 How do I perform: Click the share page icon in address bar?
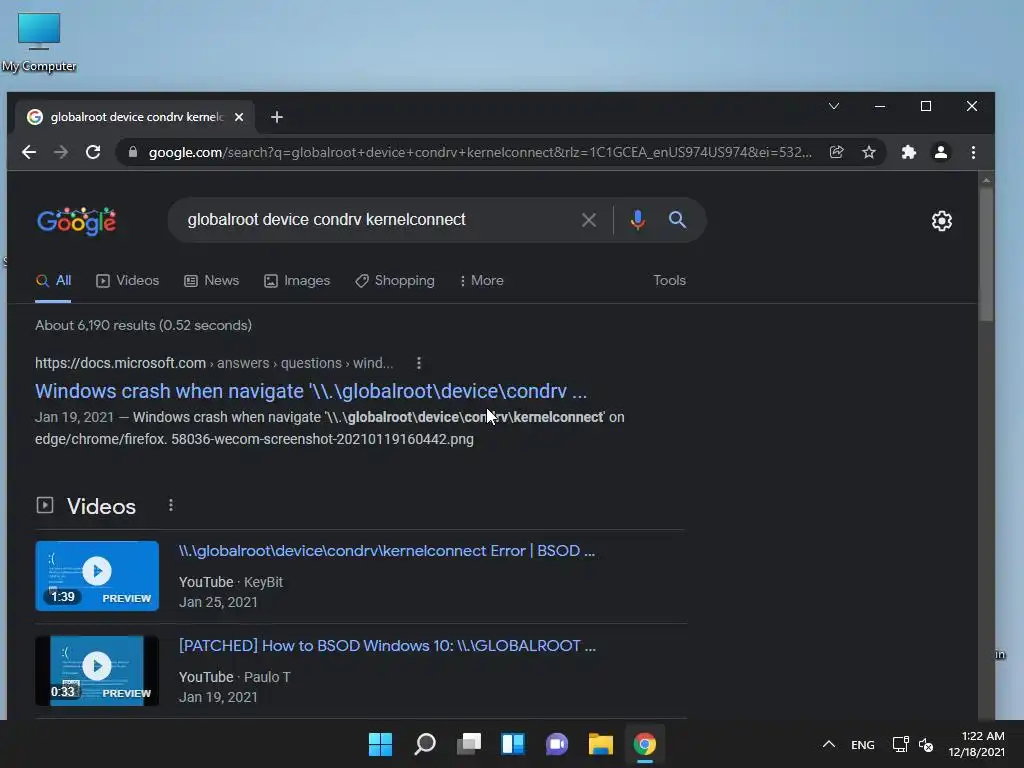[x=836, y=152]
